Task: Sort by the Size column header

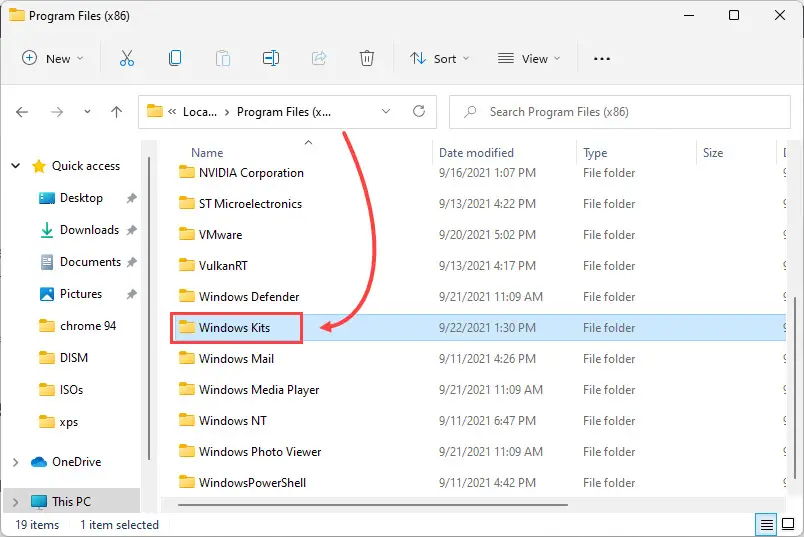Action: click(713, 153)
